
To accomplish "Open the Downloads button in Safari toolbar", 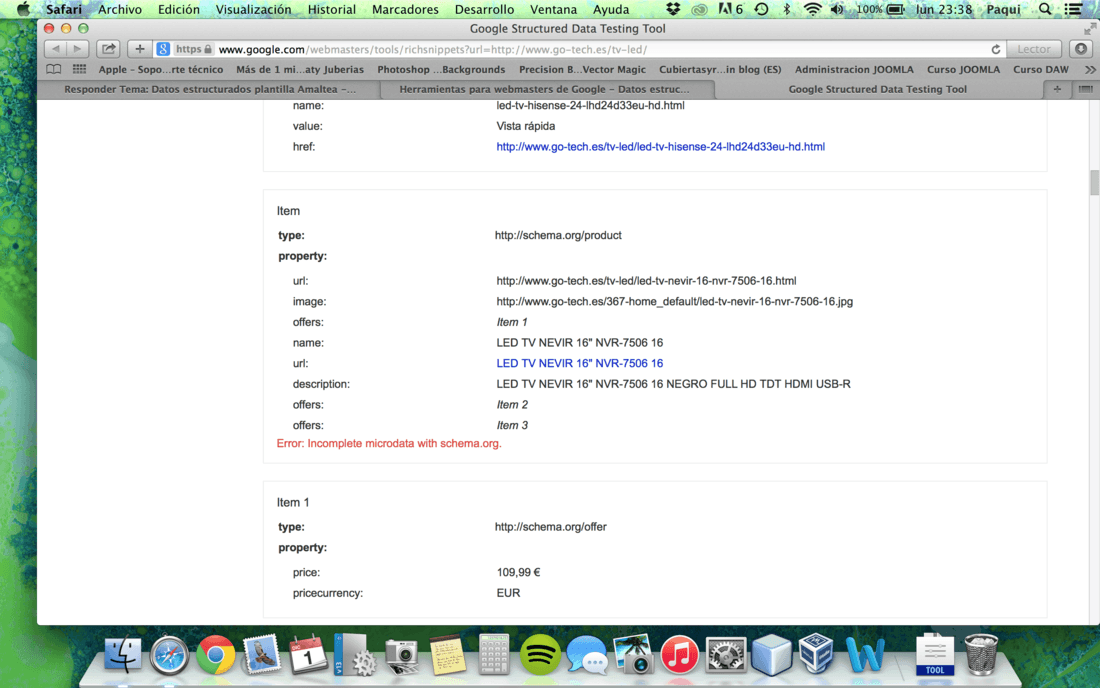I will 1081,49.
